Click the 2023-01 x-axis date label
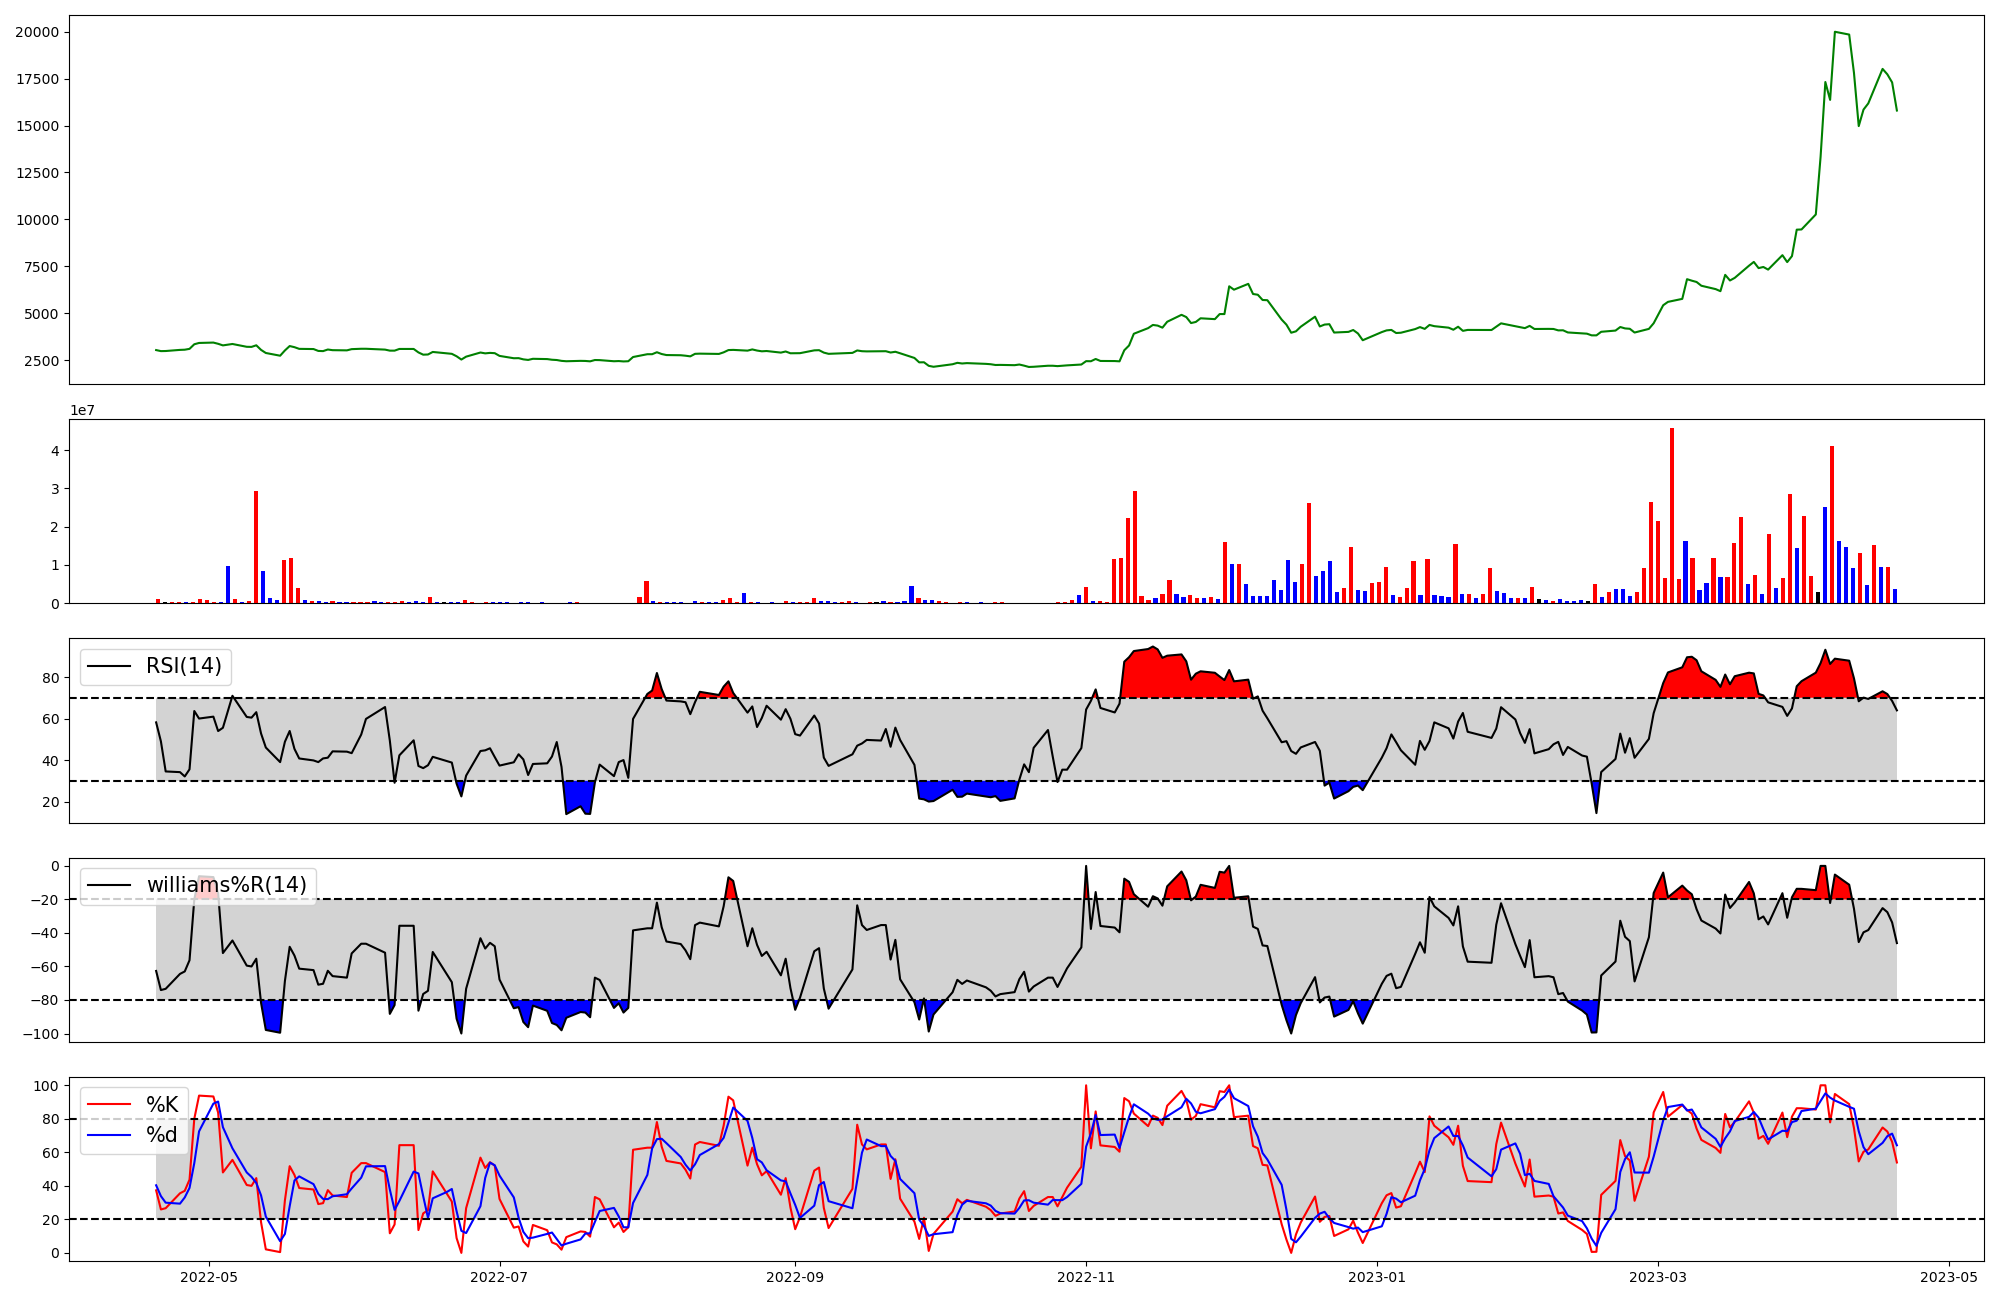 (1377, 1277)
